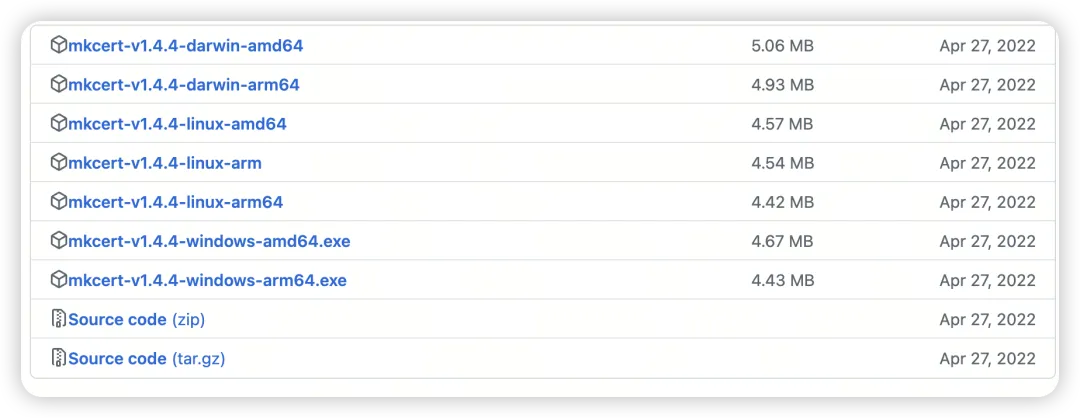Click Apr 27, 2022 date on tar.gz row
Viewport: 1080px width, 418px height.
[987, 359]
